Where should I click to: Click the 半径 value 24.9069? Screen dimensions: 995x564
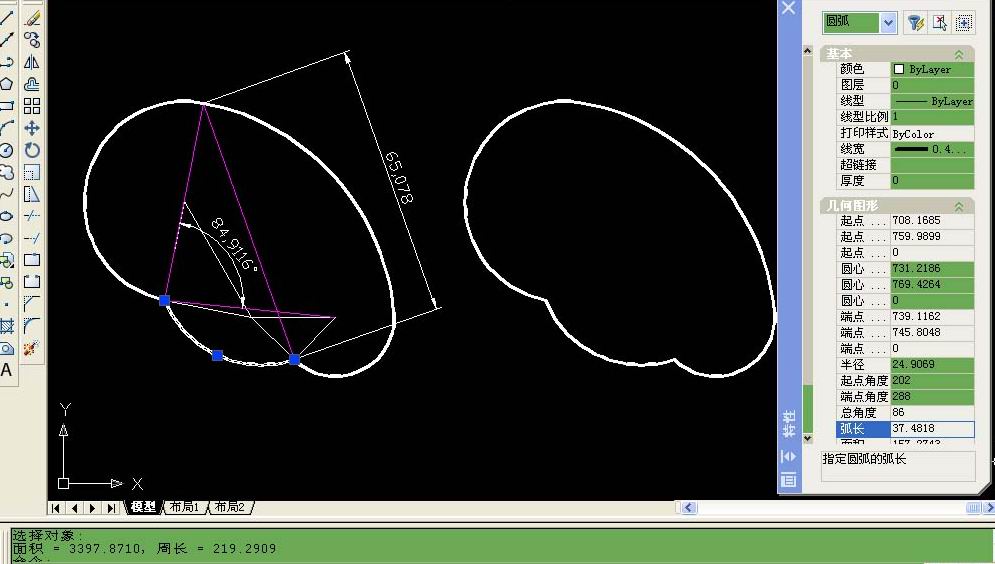932,364
